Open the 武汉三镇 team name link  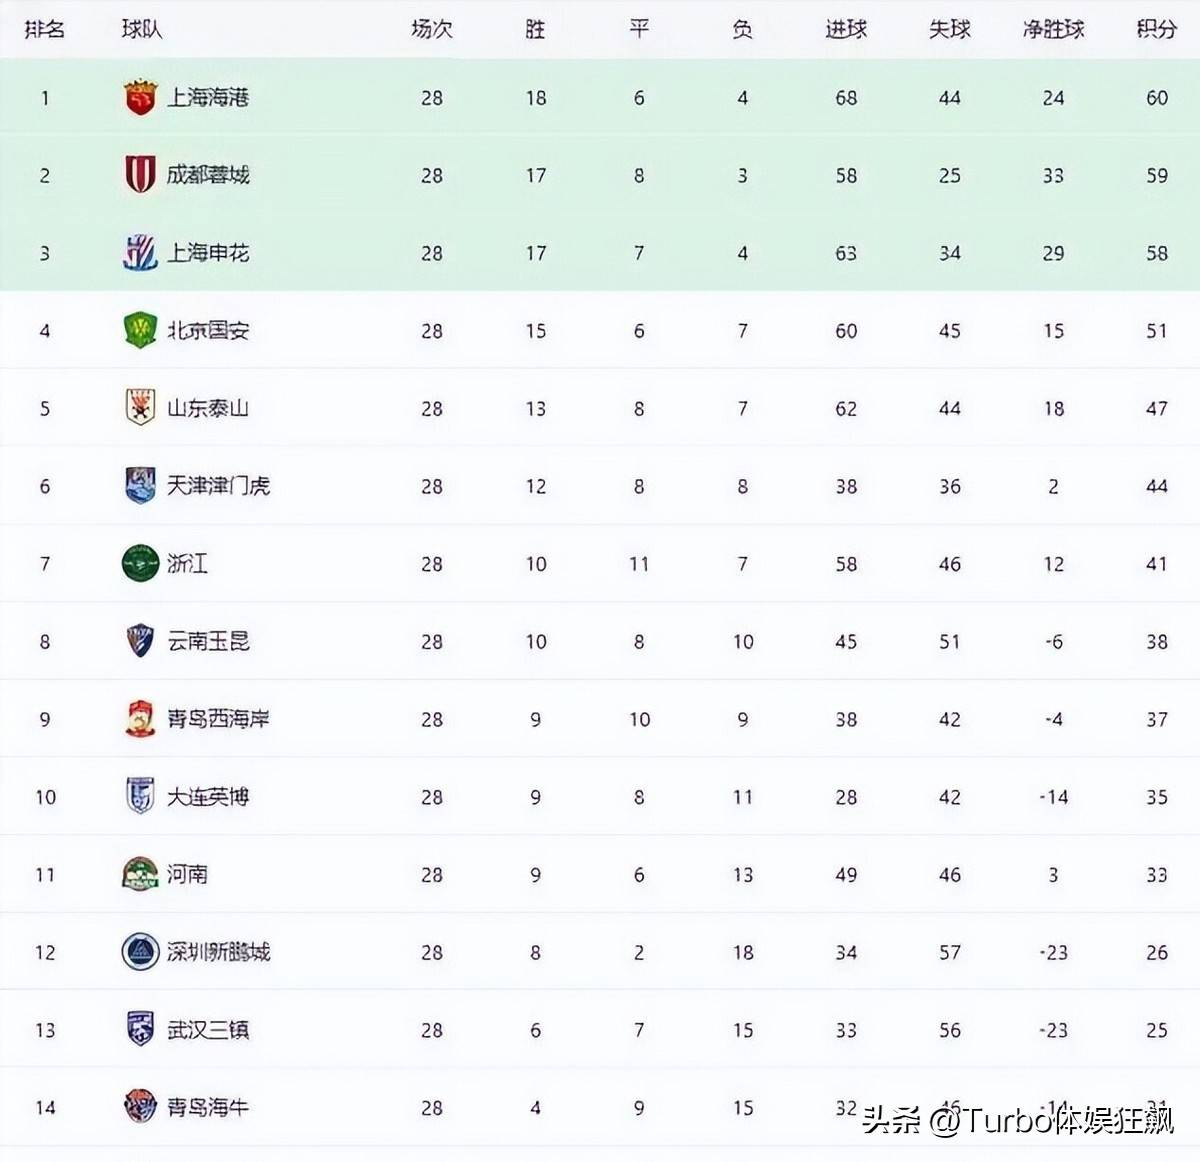(208, 1030)
